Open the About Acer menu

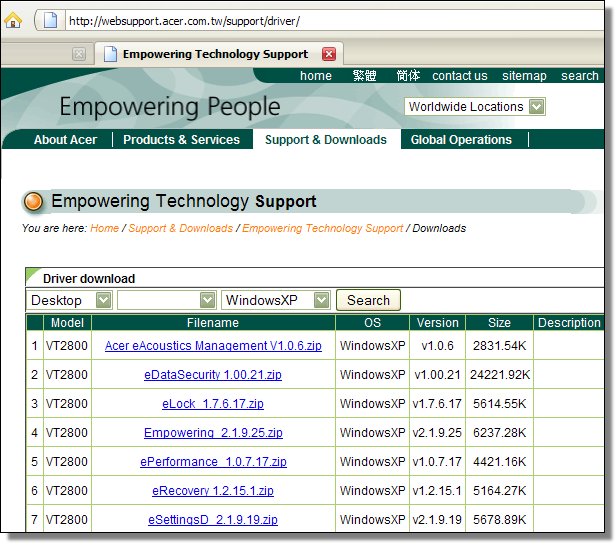pyautogui.click(x=65, y=140)
